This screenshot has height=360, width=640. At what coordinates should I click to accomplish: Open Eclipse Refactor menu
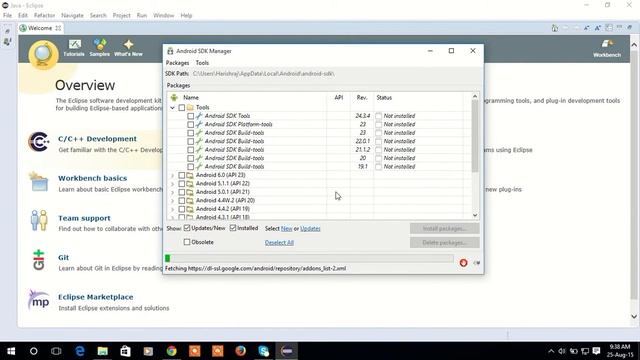click(x=44, y=16)
